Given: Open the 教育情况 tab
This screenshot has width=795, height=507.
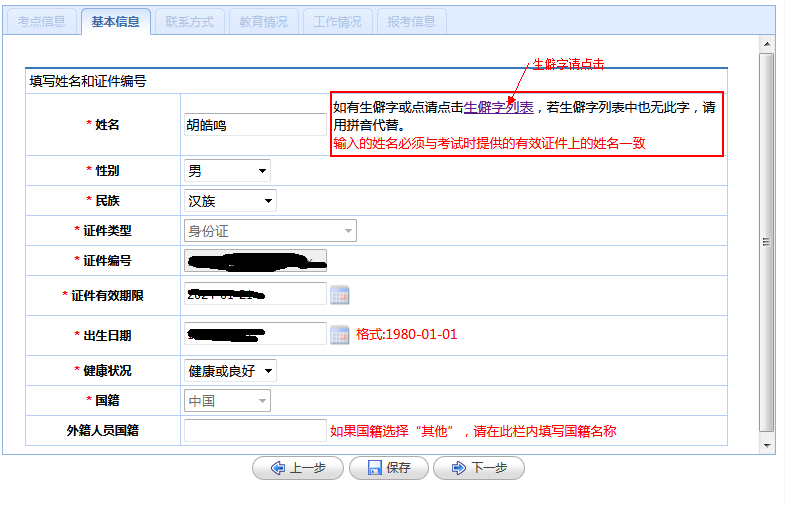Looking at the screenshot, I should pyautogui.click(x=263, y=21).
